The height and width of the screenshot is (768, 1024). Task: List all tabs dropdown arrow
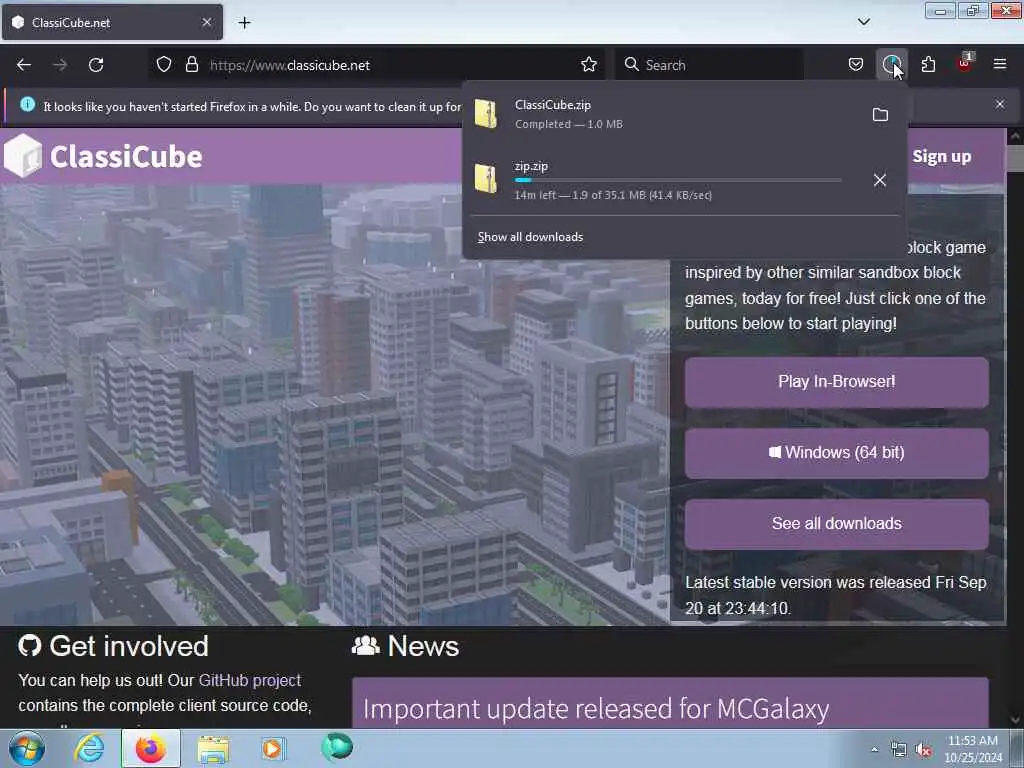coord(863,22)
